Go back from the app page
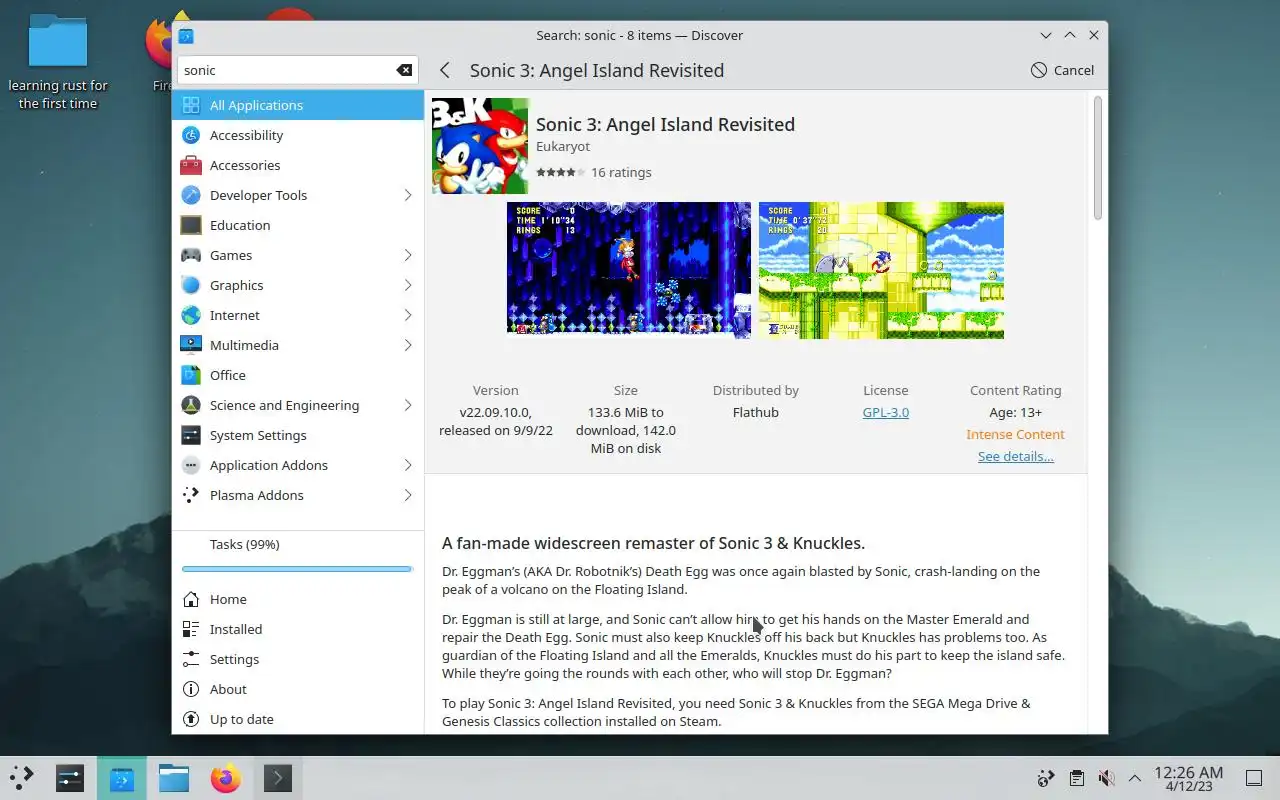Image resolution: width=1280 pixels, height=800 pixels. 445,70
